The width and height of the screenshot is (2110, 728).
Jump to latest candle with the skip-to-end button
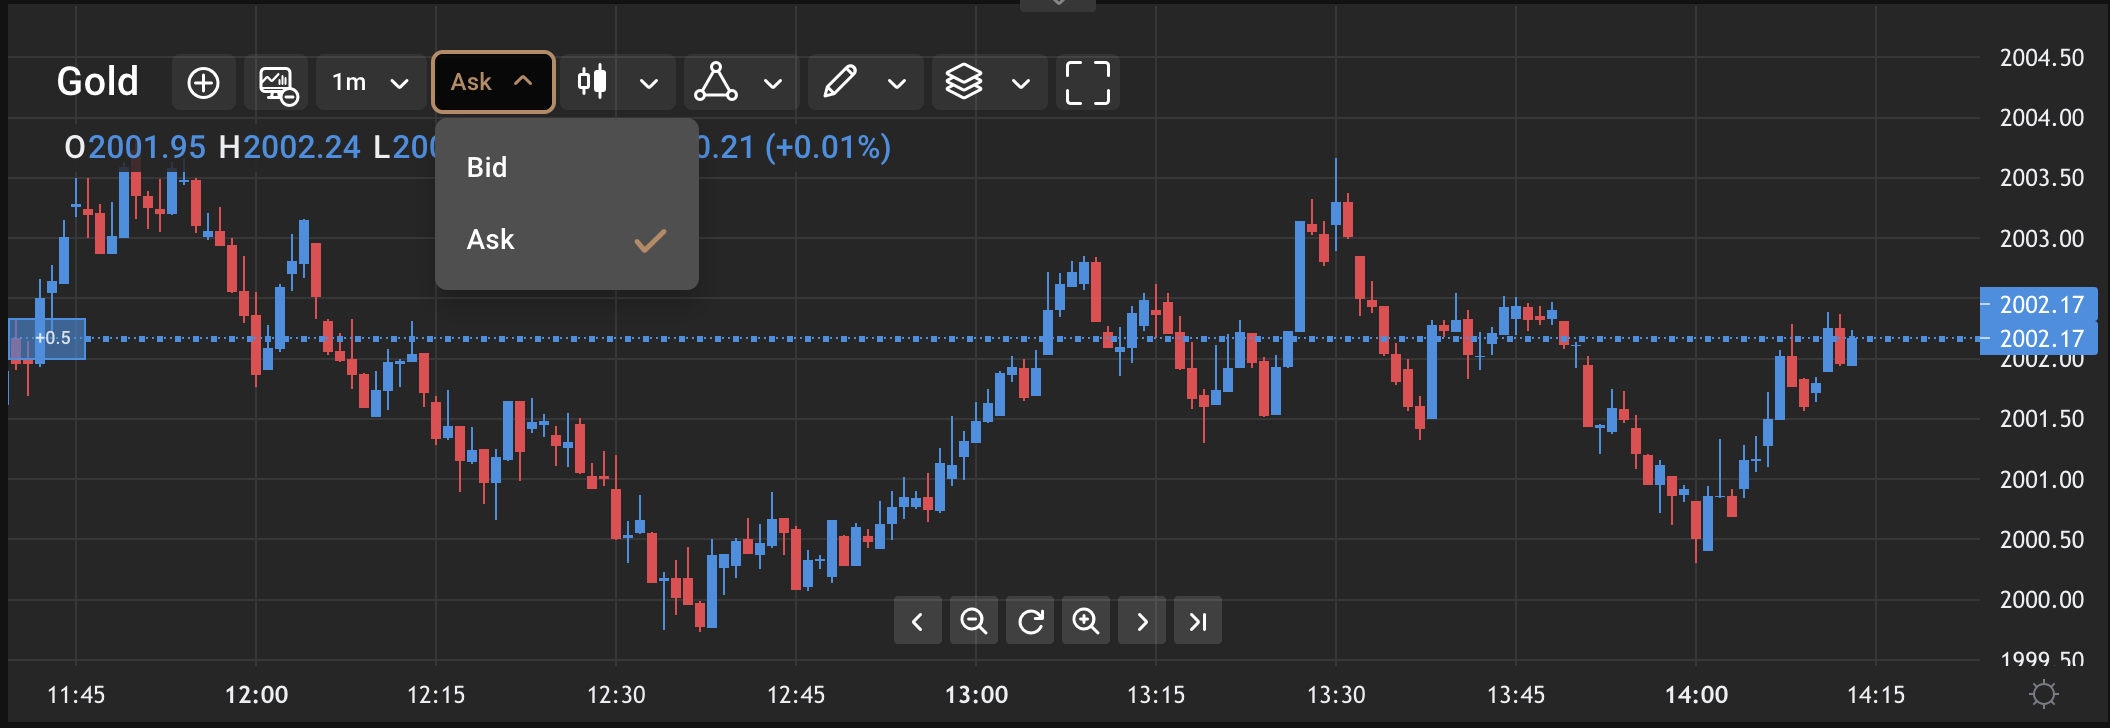tap(1198, 622)
